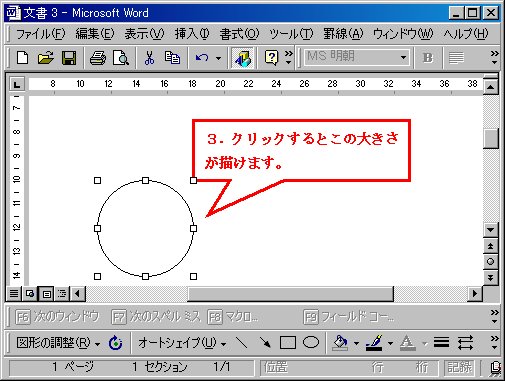Click the vertical scrollbar down arrow
The width and height of the screenshot is (505, 381).
(x=490, y=229)
